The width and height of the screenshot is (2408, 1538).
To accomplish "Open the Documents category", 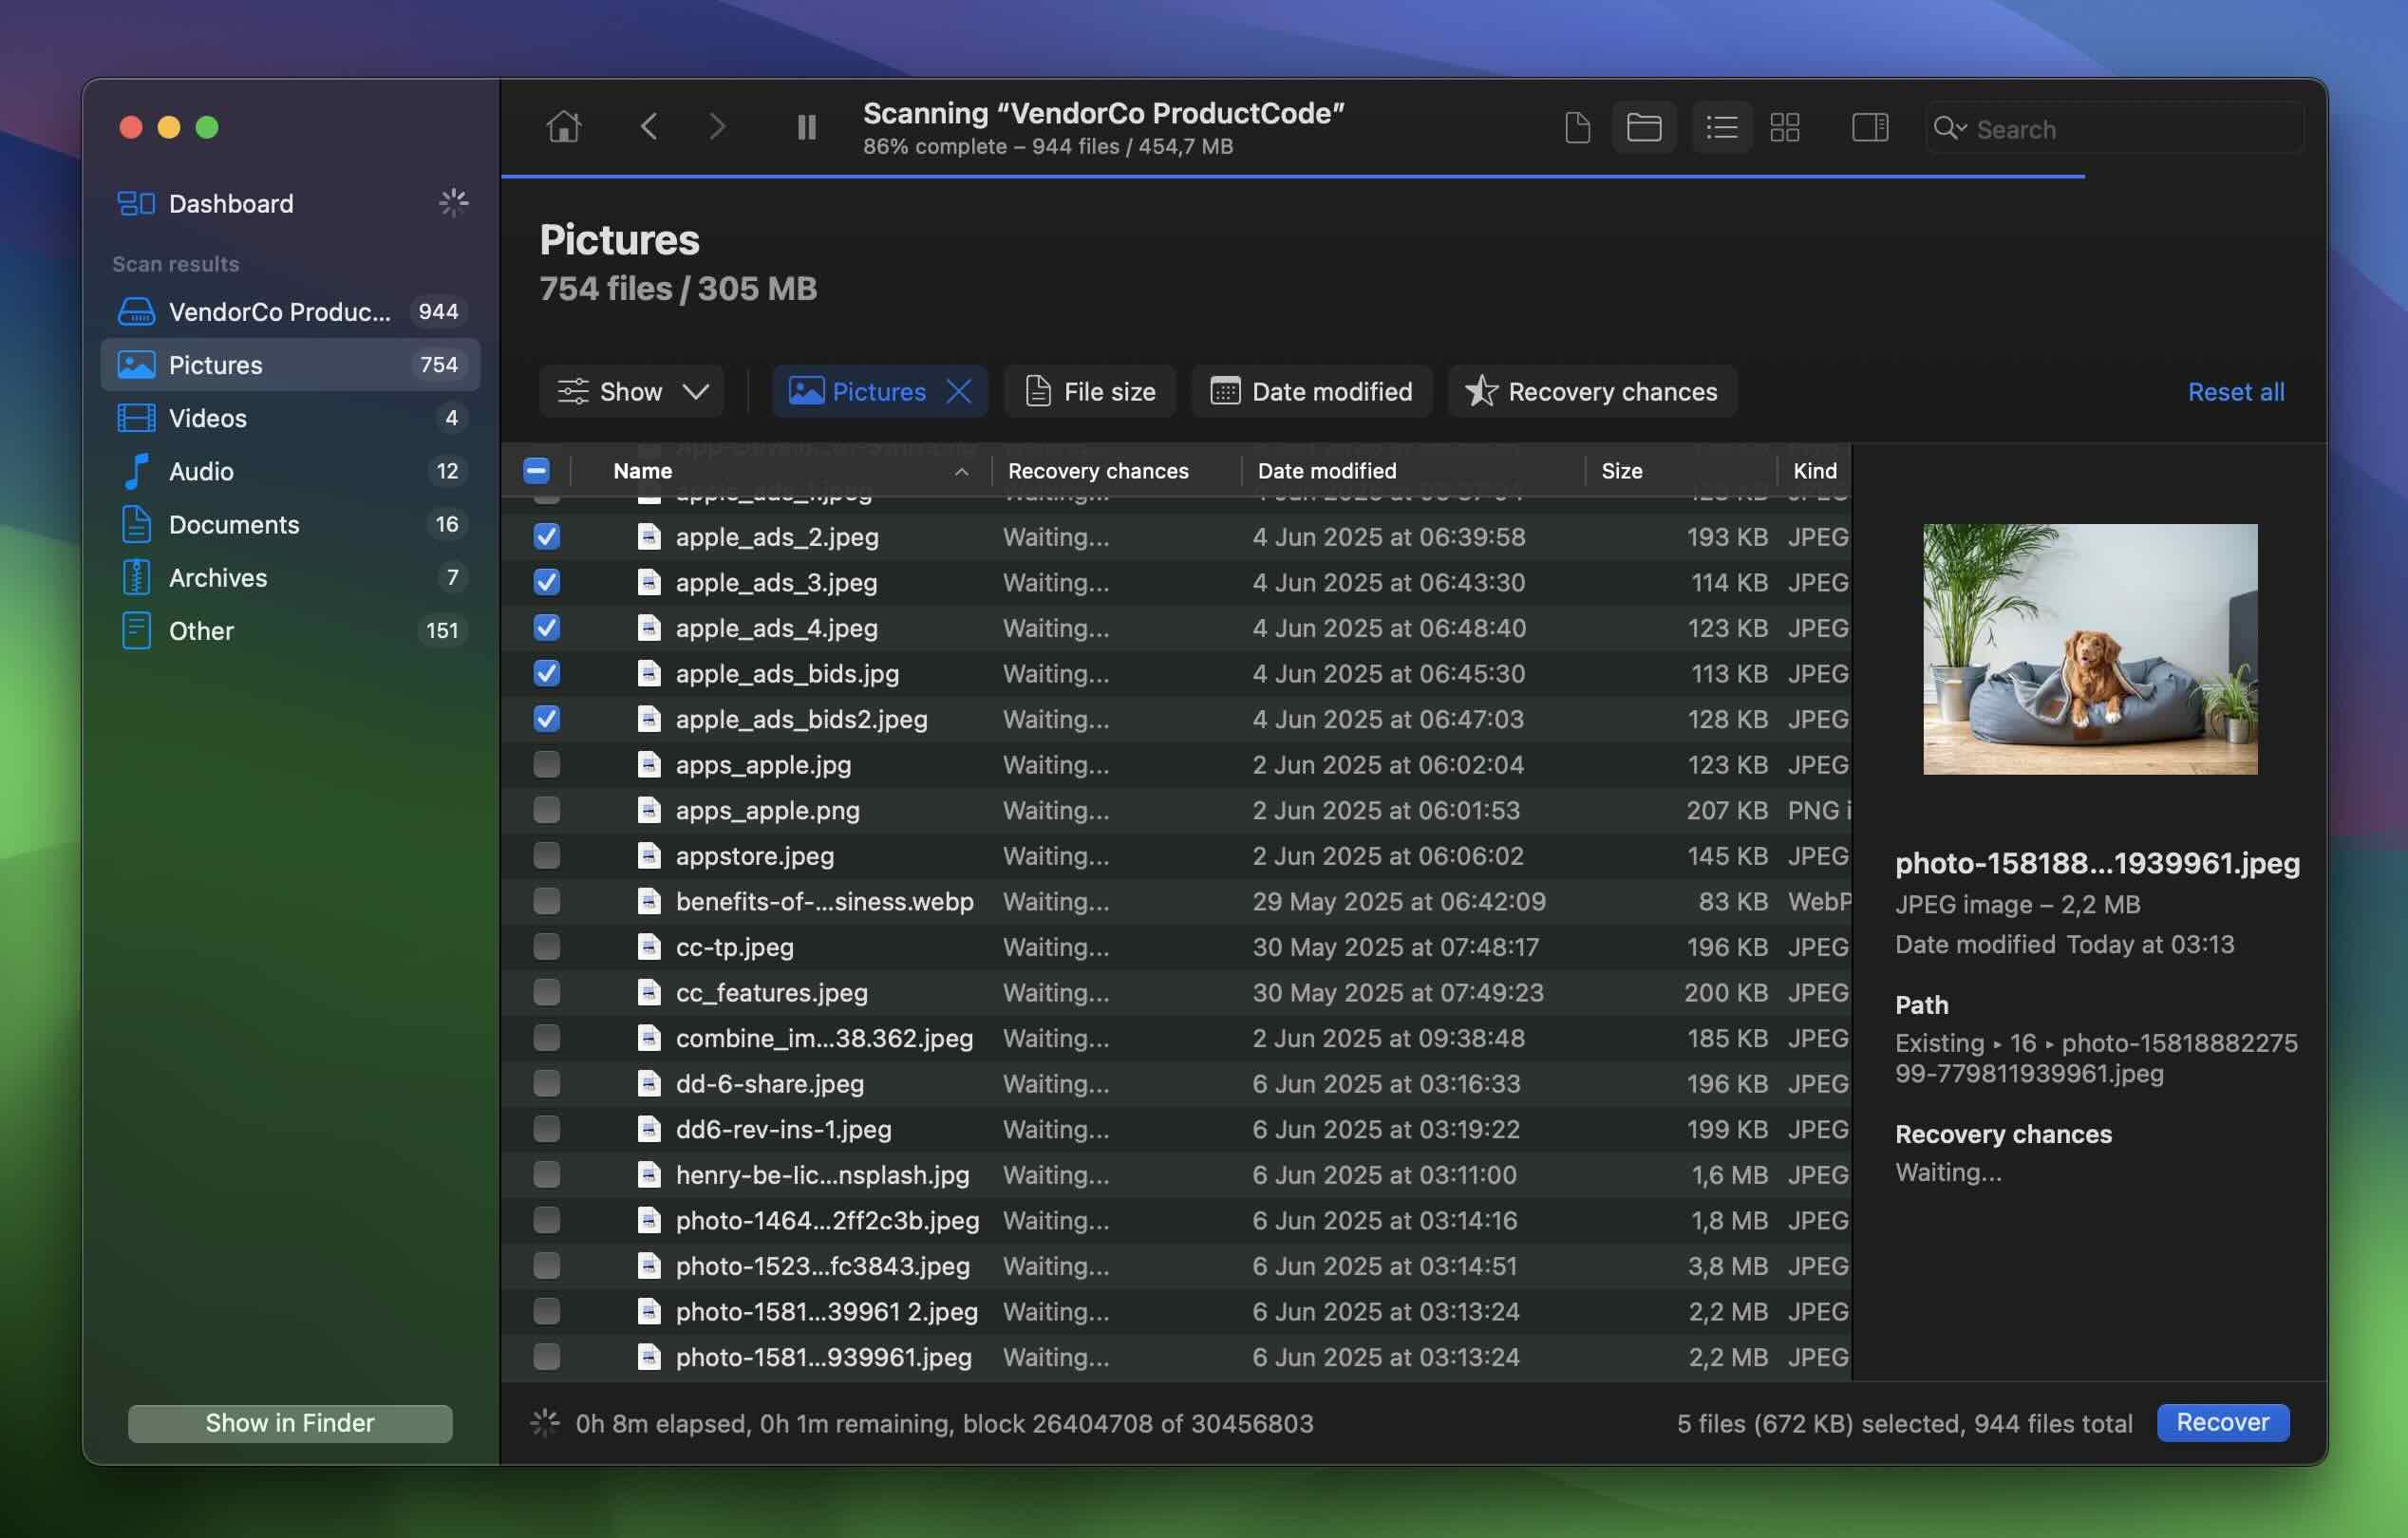I will coord(290,524).
